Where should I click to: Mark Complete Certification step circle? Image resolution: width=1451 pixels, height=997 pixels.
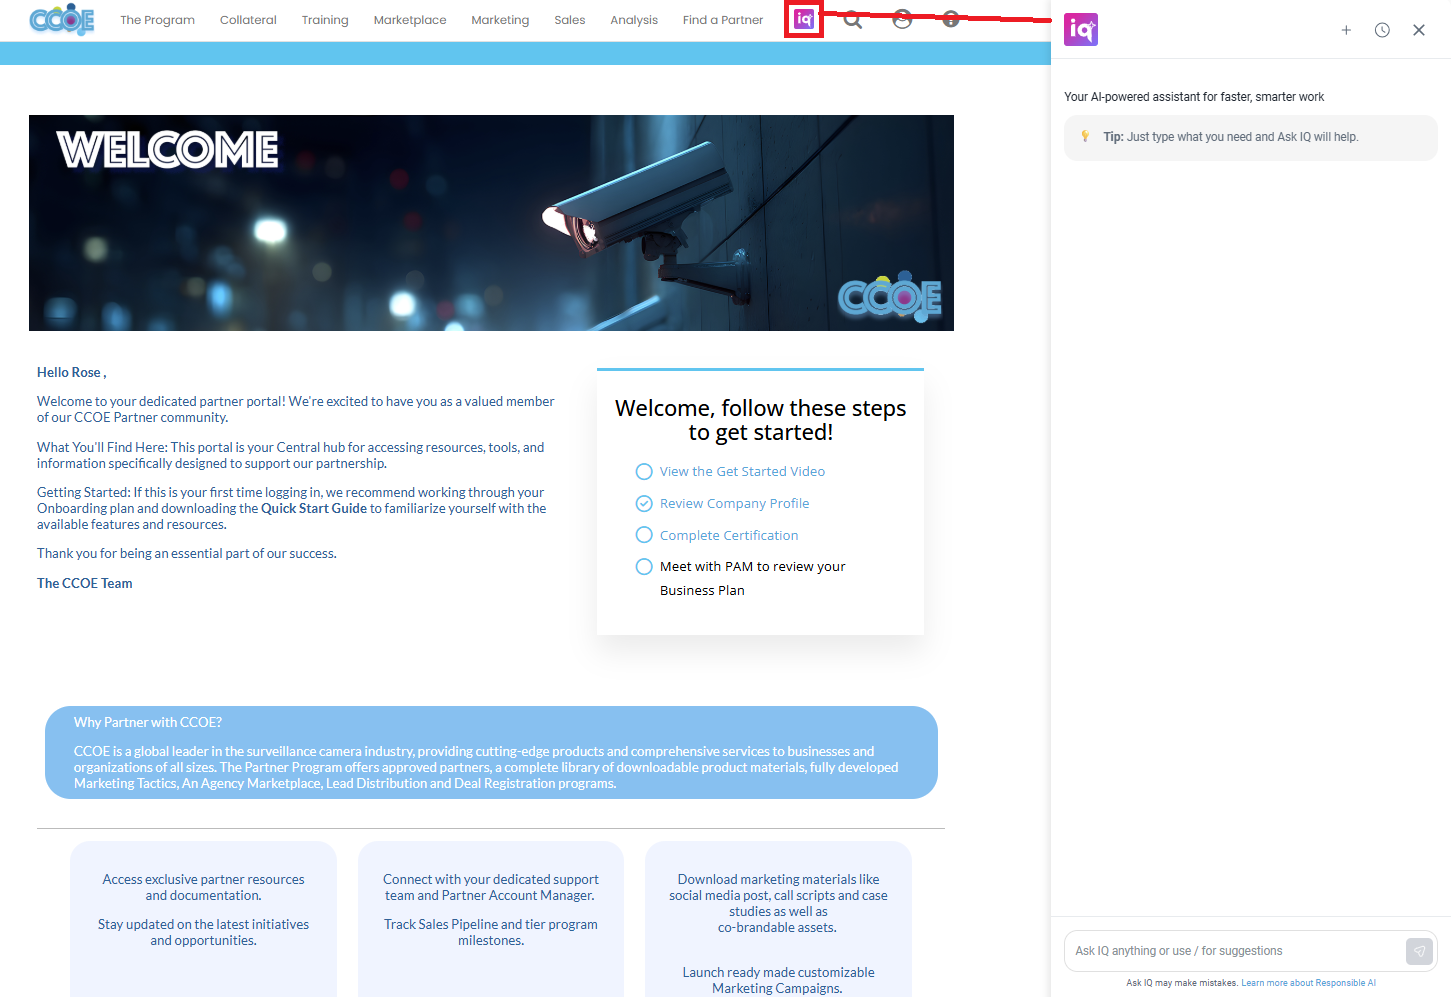[x=644, y=536]
